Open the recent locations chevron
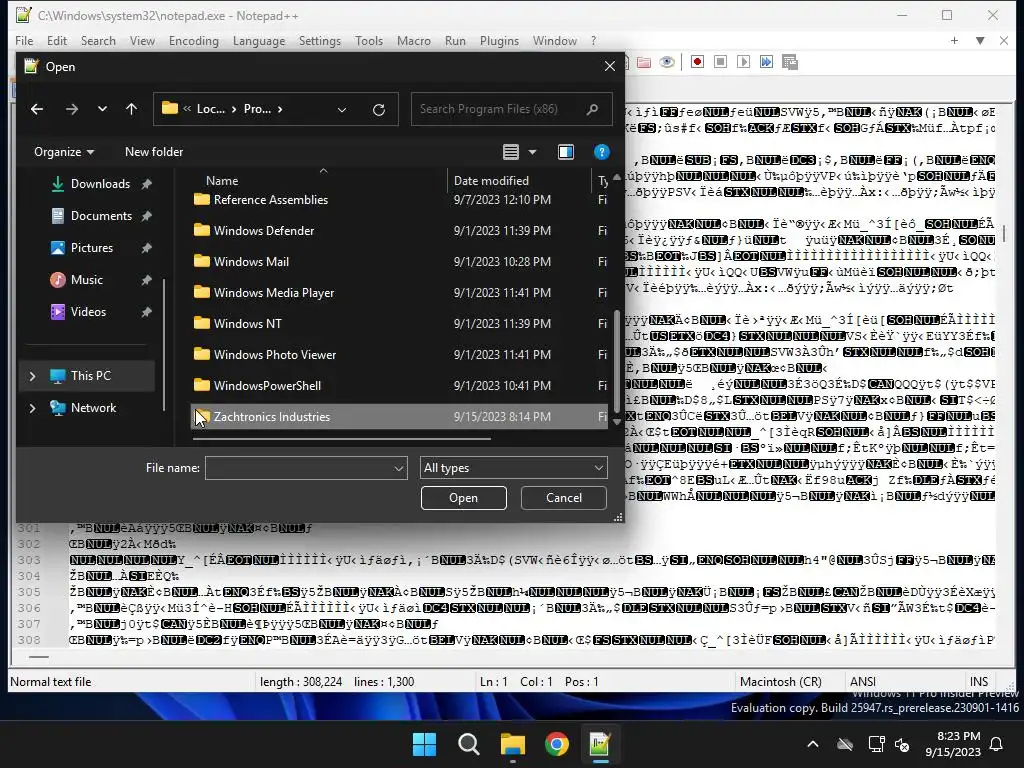1024x768 pixels. 103,109
